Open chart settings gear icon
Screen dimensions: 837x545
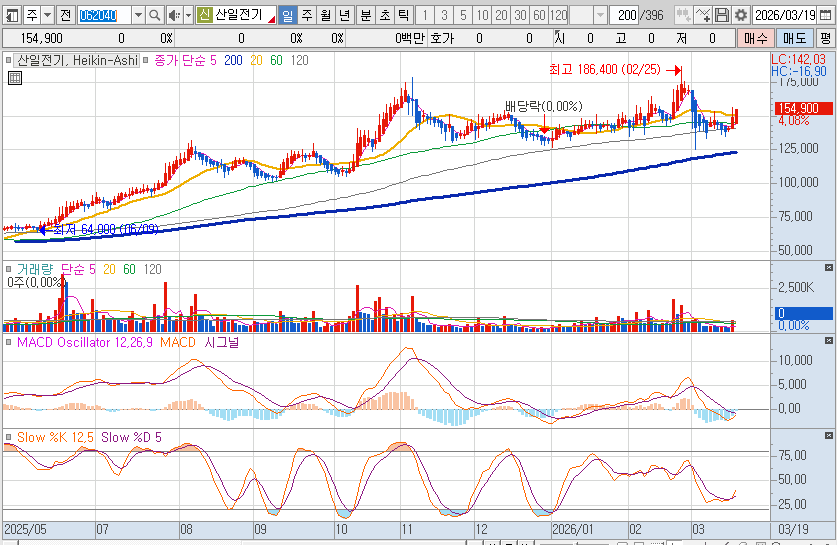741,15
